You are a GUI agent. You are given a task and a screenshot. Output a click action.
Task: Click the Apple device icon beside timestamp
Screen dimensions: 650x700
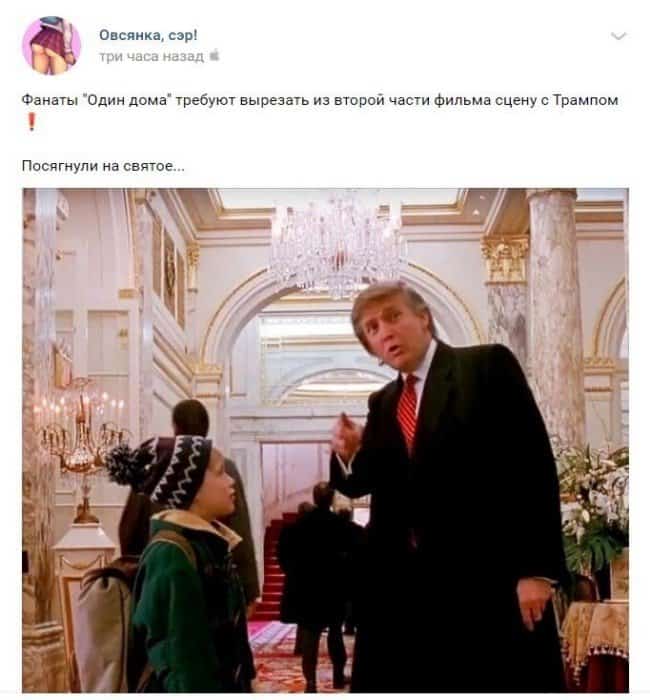pyautogui.click(x=214, y=55)
